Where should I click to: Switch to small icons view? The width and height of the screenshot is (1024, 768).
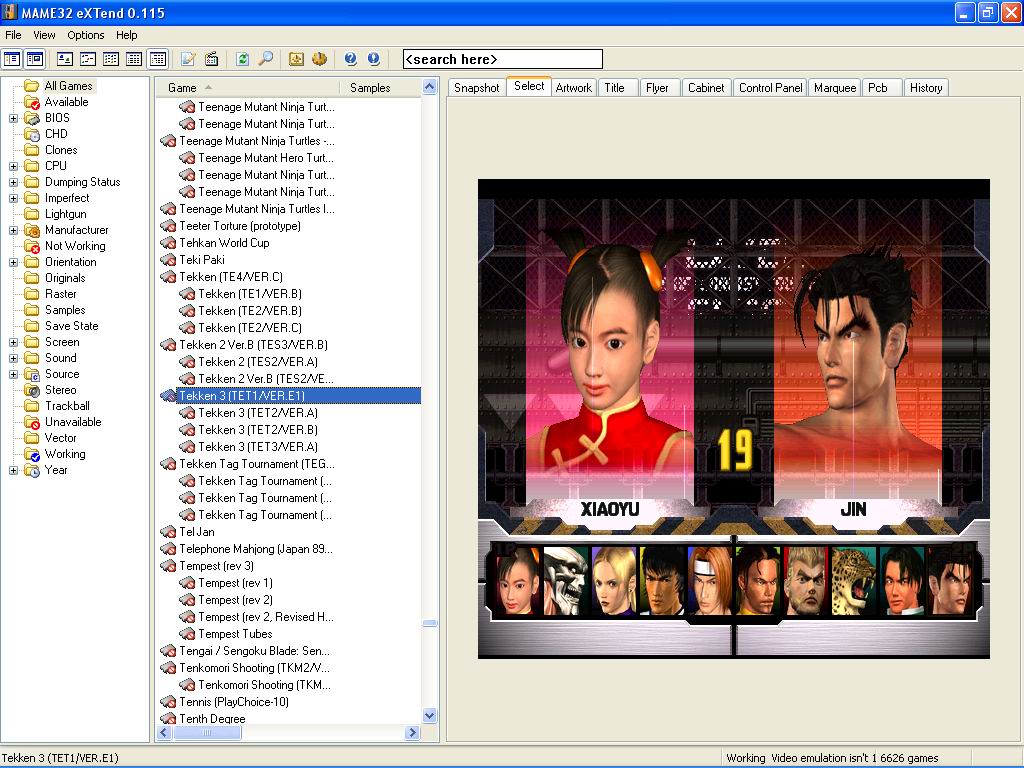tap(88, 59)
